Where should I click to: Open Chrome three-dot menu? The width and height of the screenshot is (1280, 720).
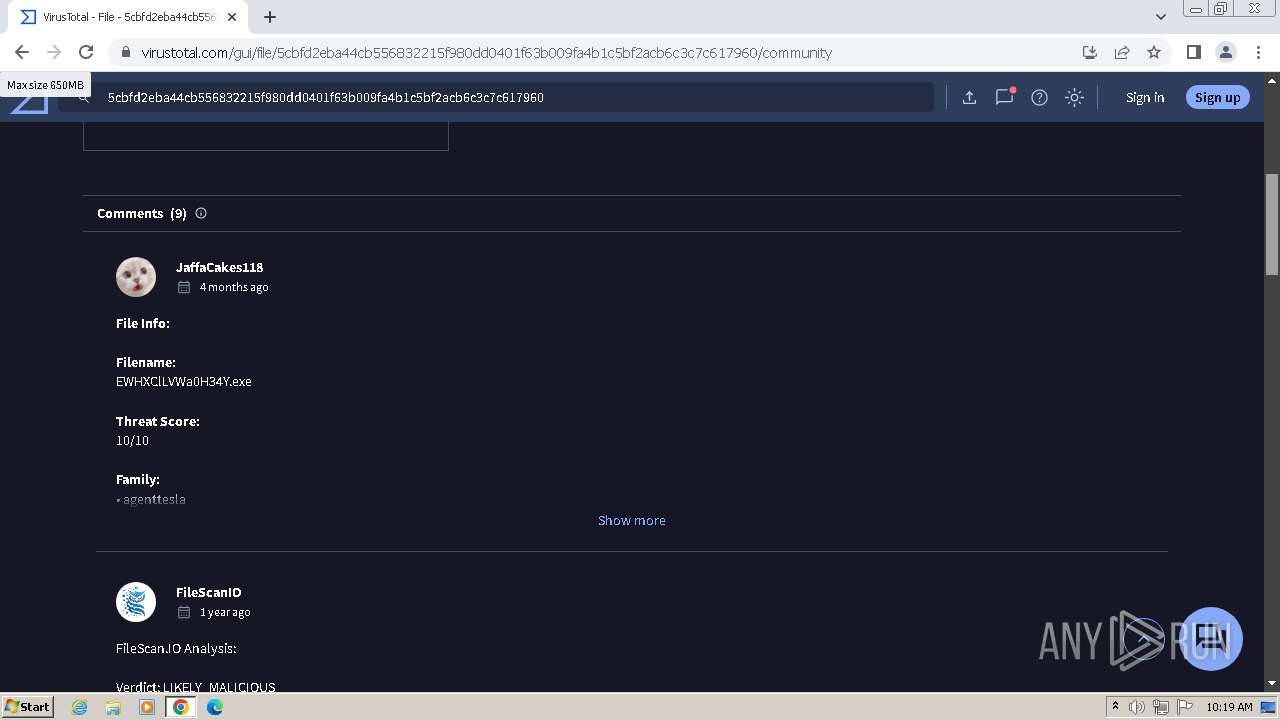click(x=1258, y=52)
